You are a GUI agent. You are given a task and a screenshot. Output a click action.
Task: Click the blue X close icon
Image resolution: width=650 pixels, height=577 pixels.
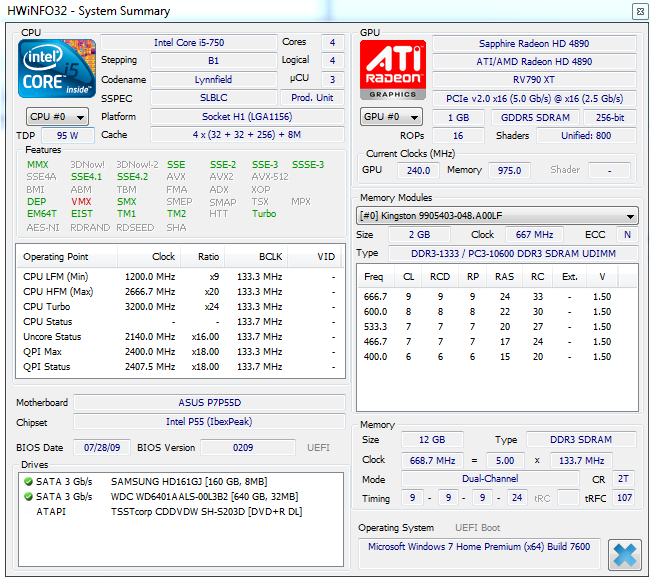point(624,553)
